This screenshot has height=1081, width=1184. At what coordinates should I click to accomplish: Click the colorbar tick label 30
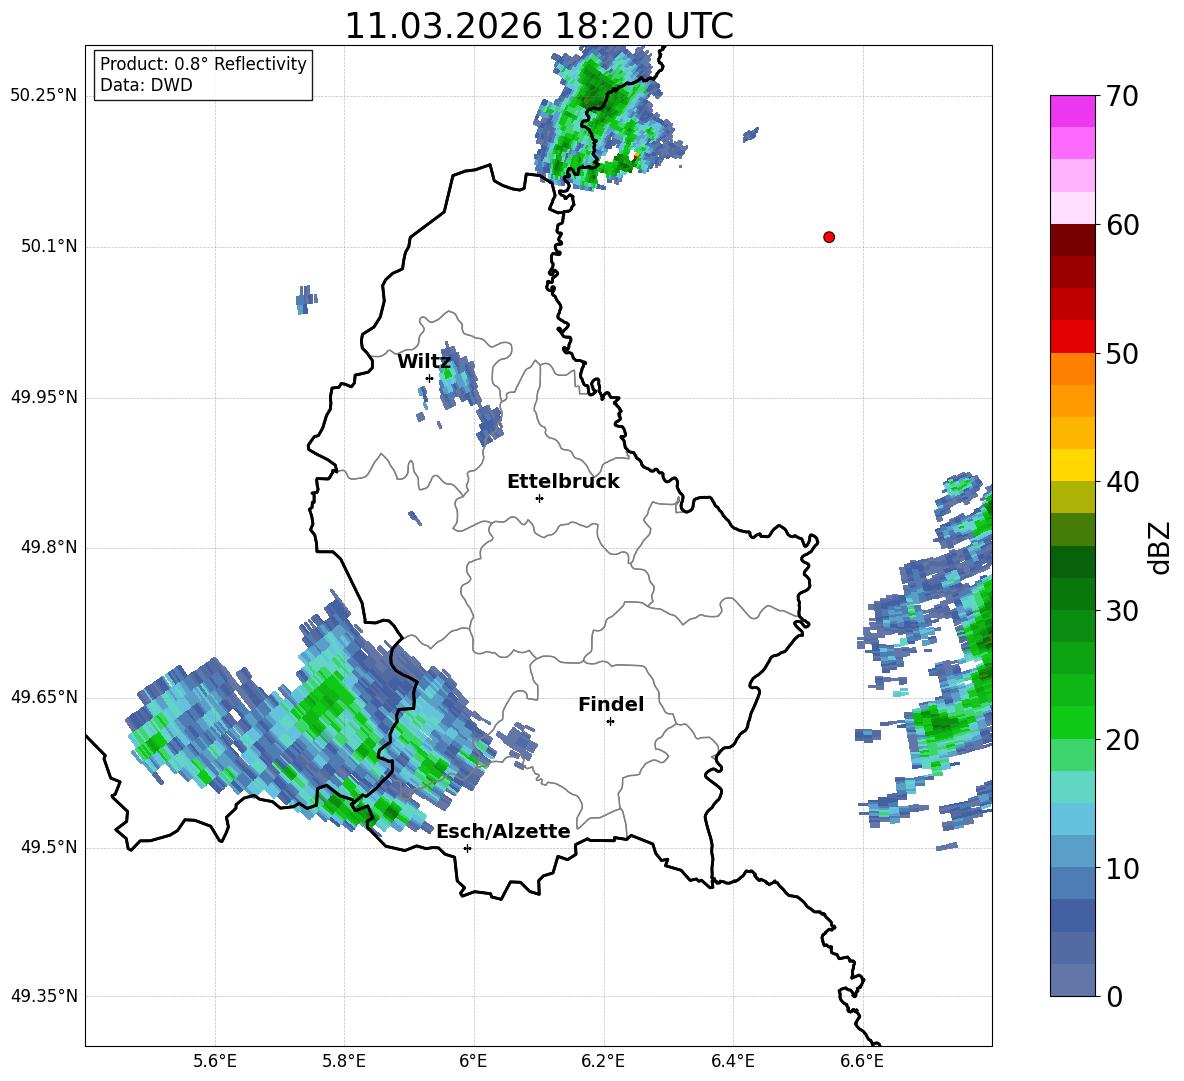(1122, 611)
